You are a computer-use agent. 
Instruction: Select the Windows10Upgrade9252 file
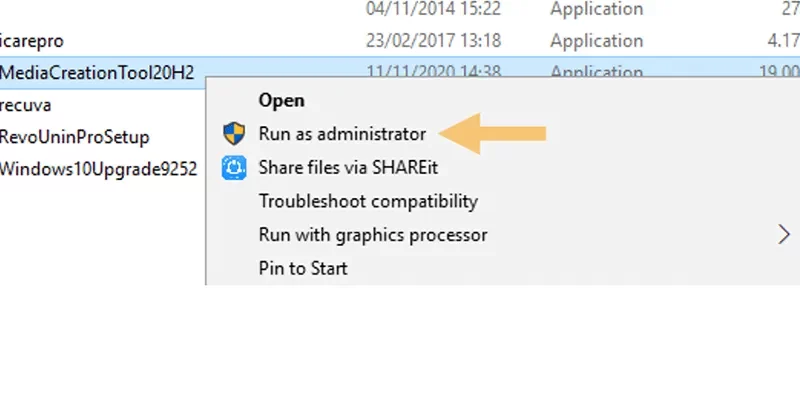pos(98,169)
